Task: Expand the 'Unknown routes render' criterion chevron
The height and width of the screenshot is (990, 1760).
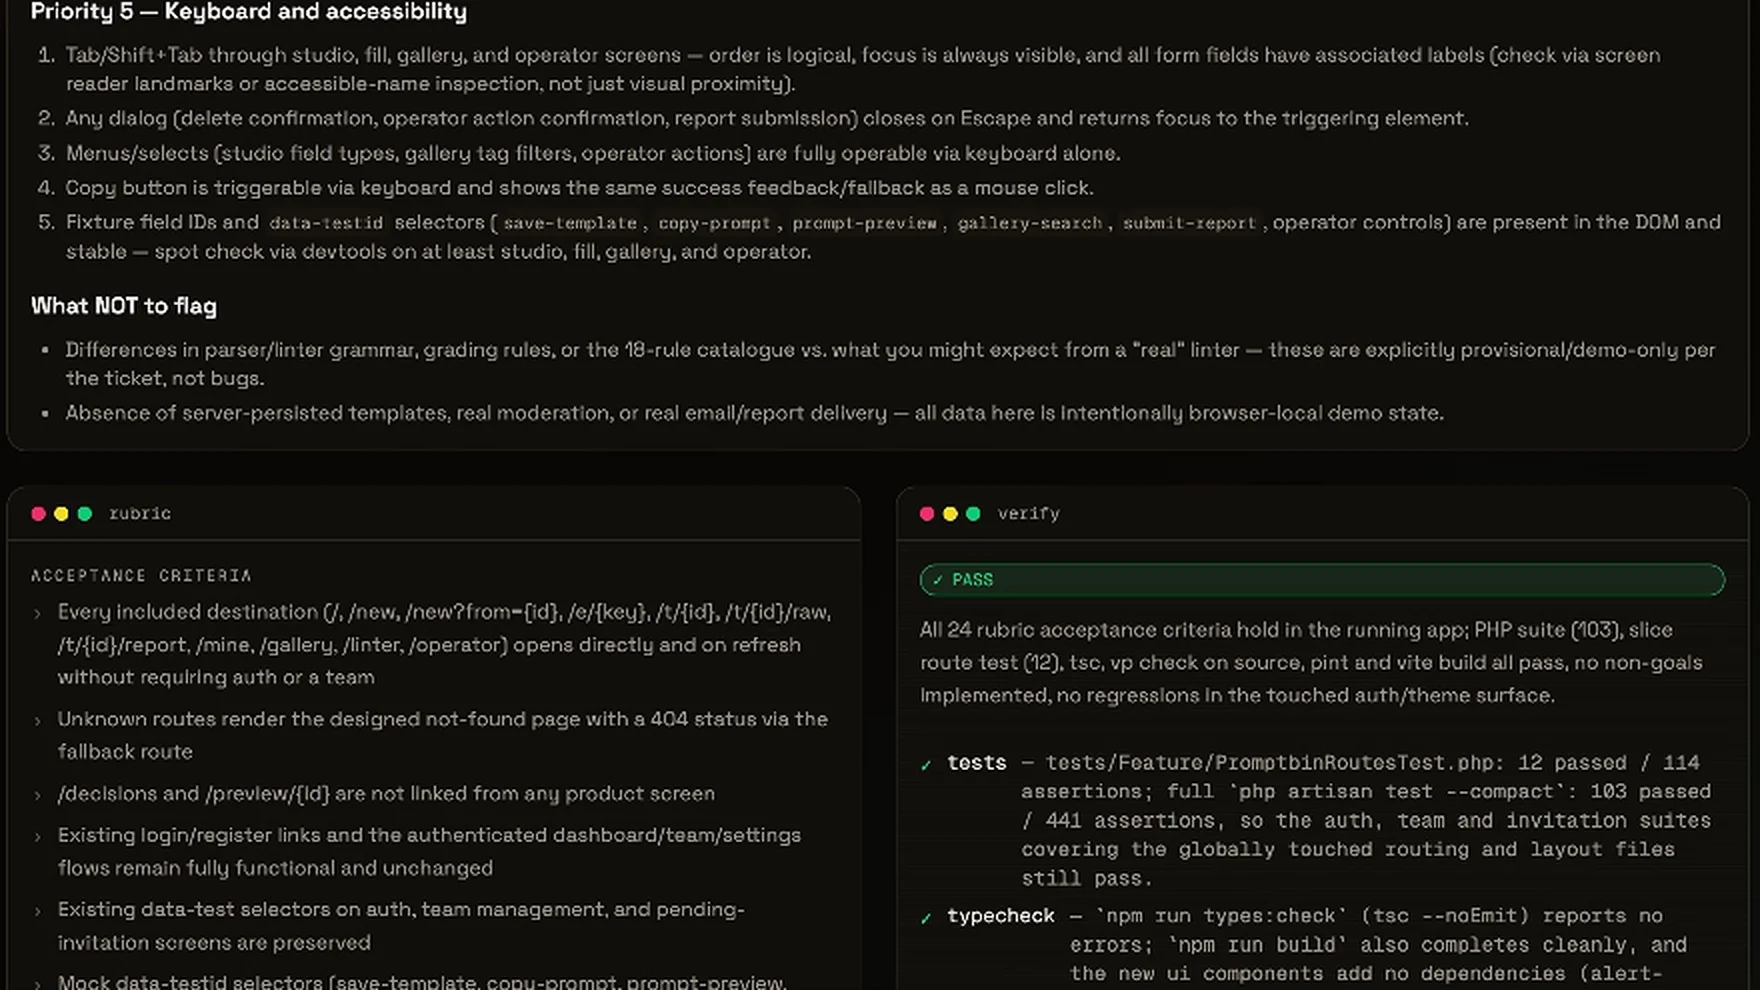Action: pyautogui.click(x=38, y=721)
